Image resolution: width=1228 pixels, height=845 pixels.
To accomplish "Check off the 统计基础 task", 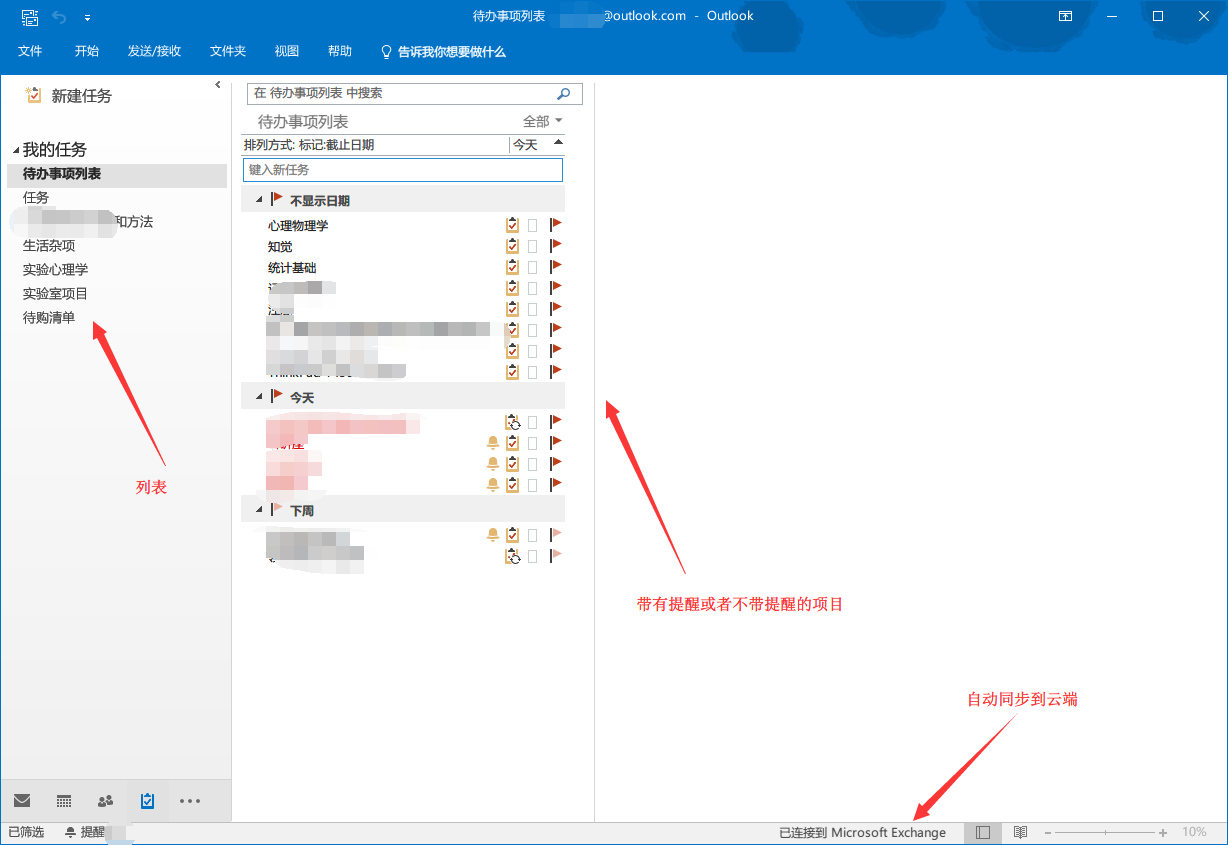I will (532, 267).
